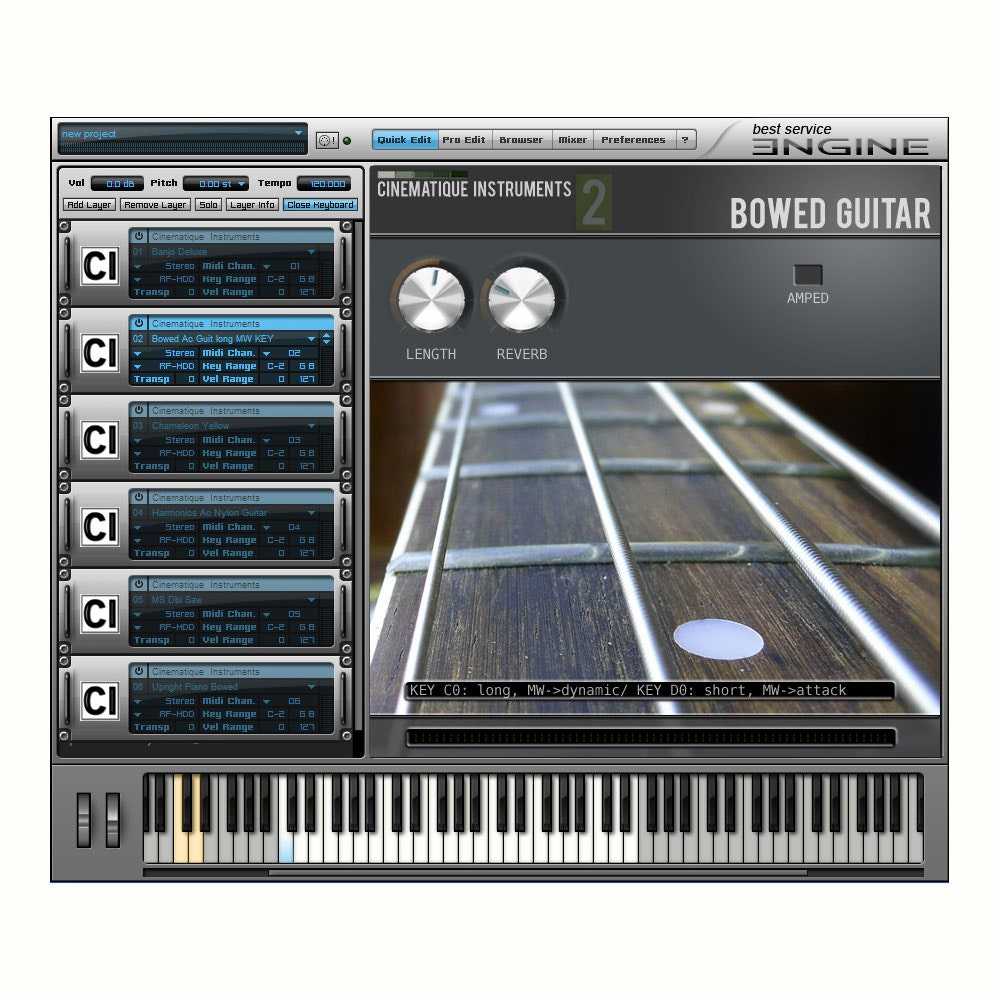Screen dimensions: 1000x1000
Task: Open the question mark help tab
Action: click(684, 140)
